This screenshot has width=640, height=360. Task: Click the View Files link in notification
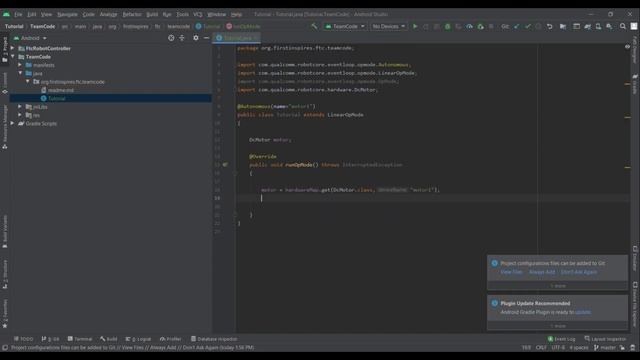point(511,272)
